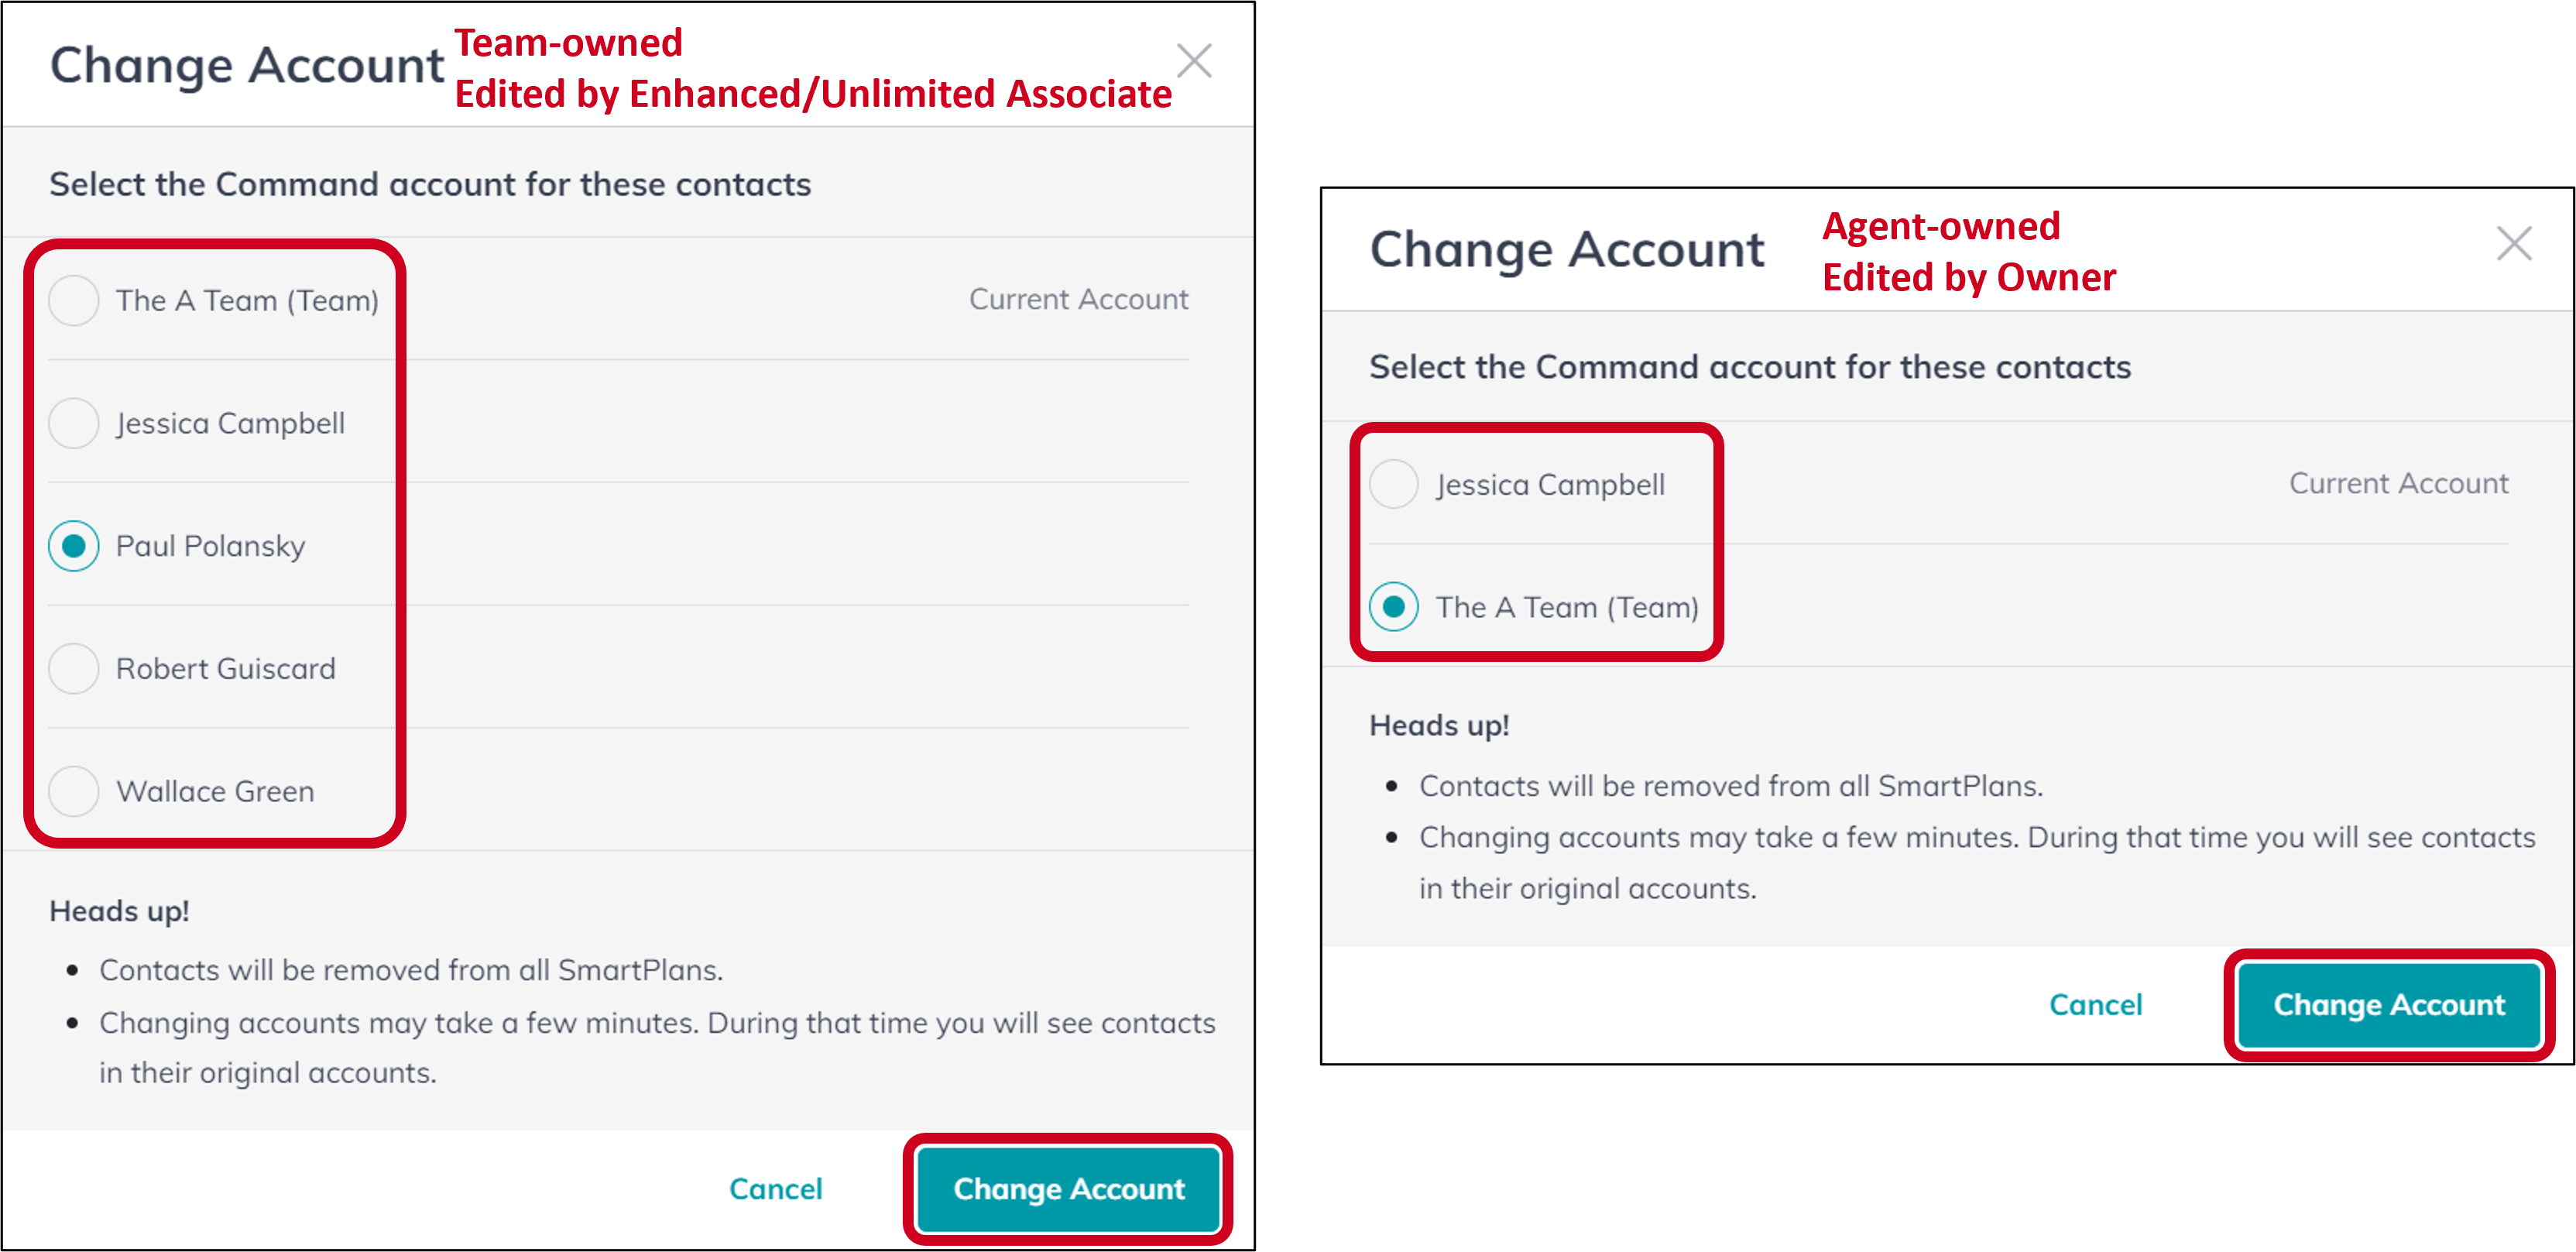The height and width of the screenshot is (1252, 2576).
Task: Close the team-owned Change Account dialog
Action: point(1195,61)
